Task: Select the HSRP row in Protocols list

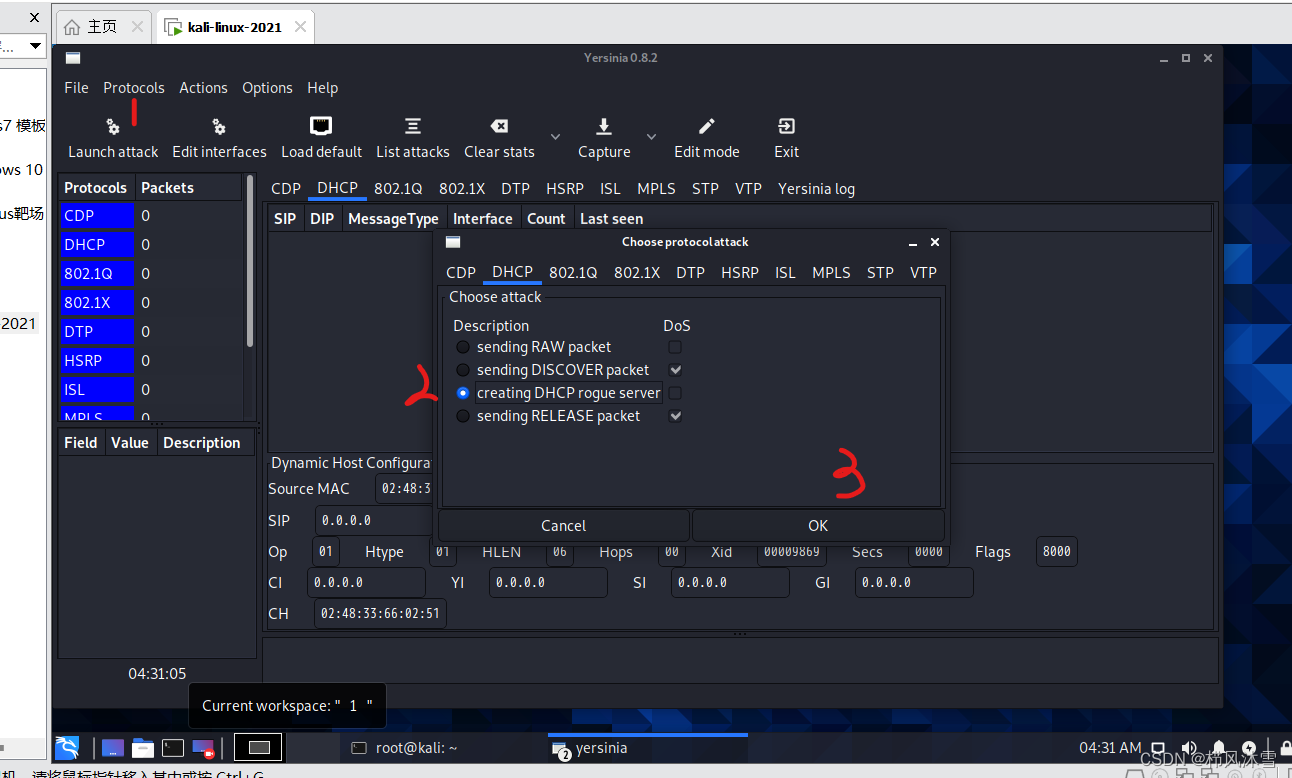Action: 150,360
